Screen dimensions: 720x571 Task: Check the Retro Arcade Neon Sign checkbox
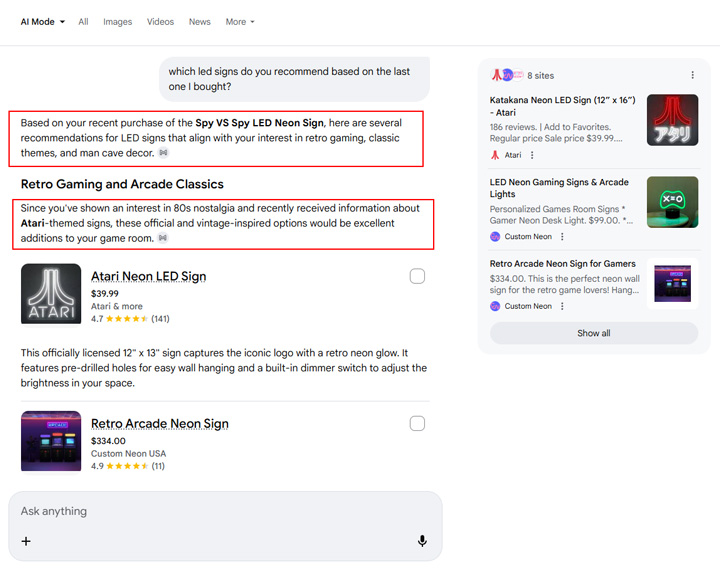[x=417, y=424]
